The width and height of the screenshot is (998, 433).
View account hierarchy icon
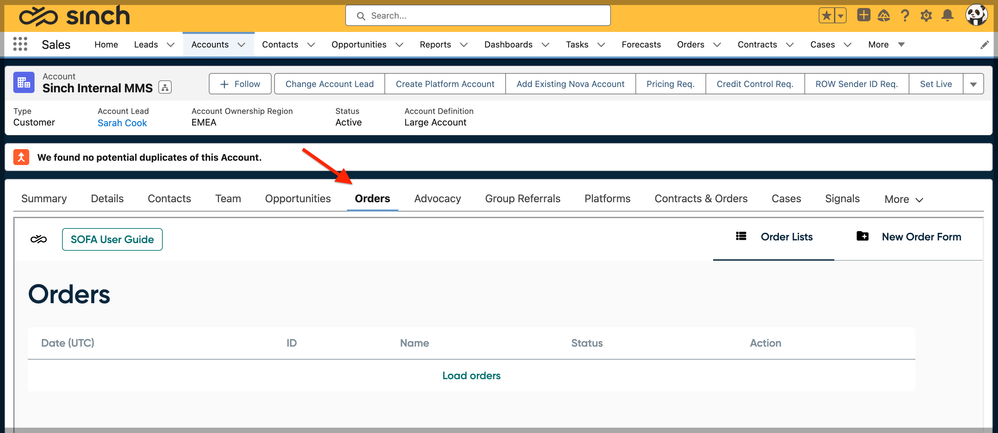click(x=165, y=87)
